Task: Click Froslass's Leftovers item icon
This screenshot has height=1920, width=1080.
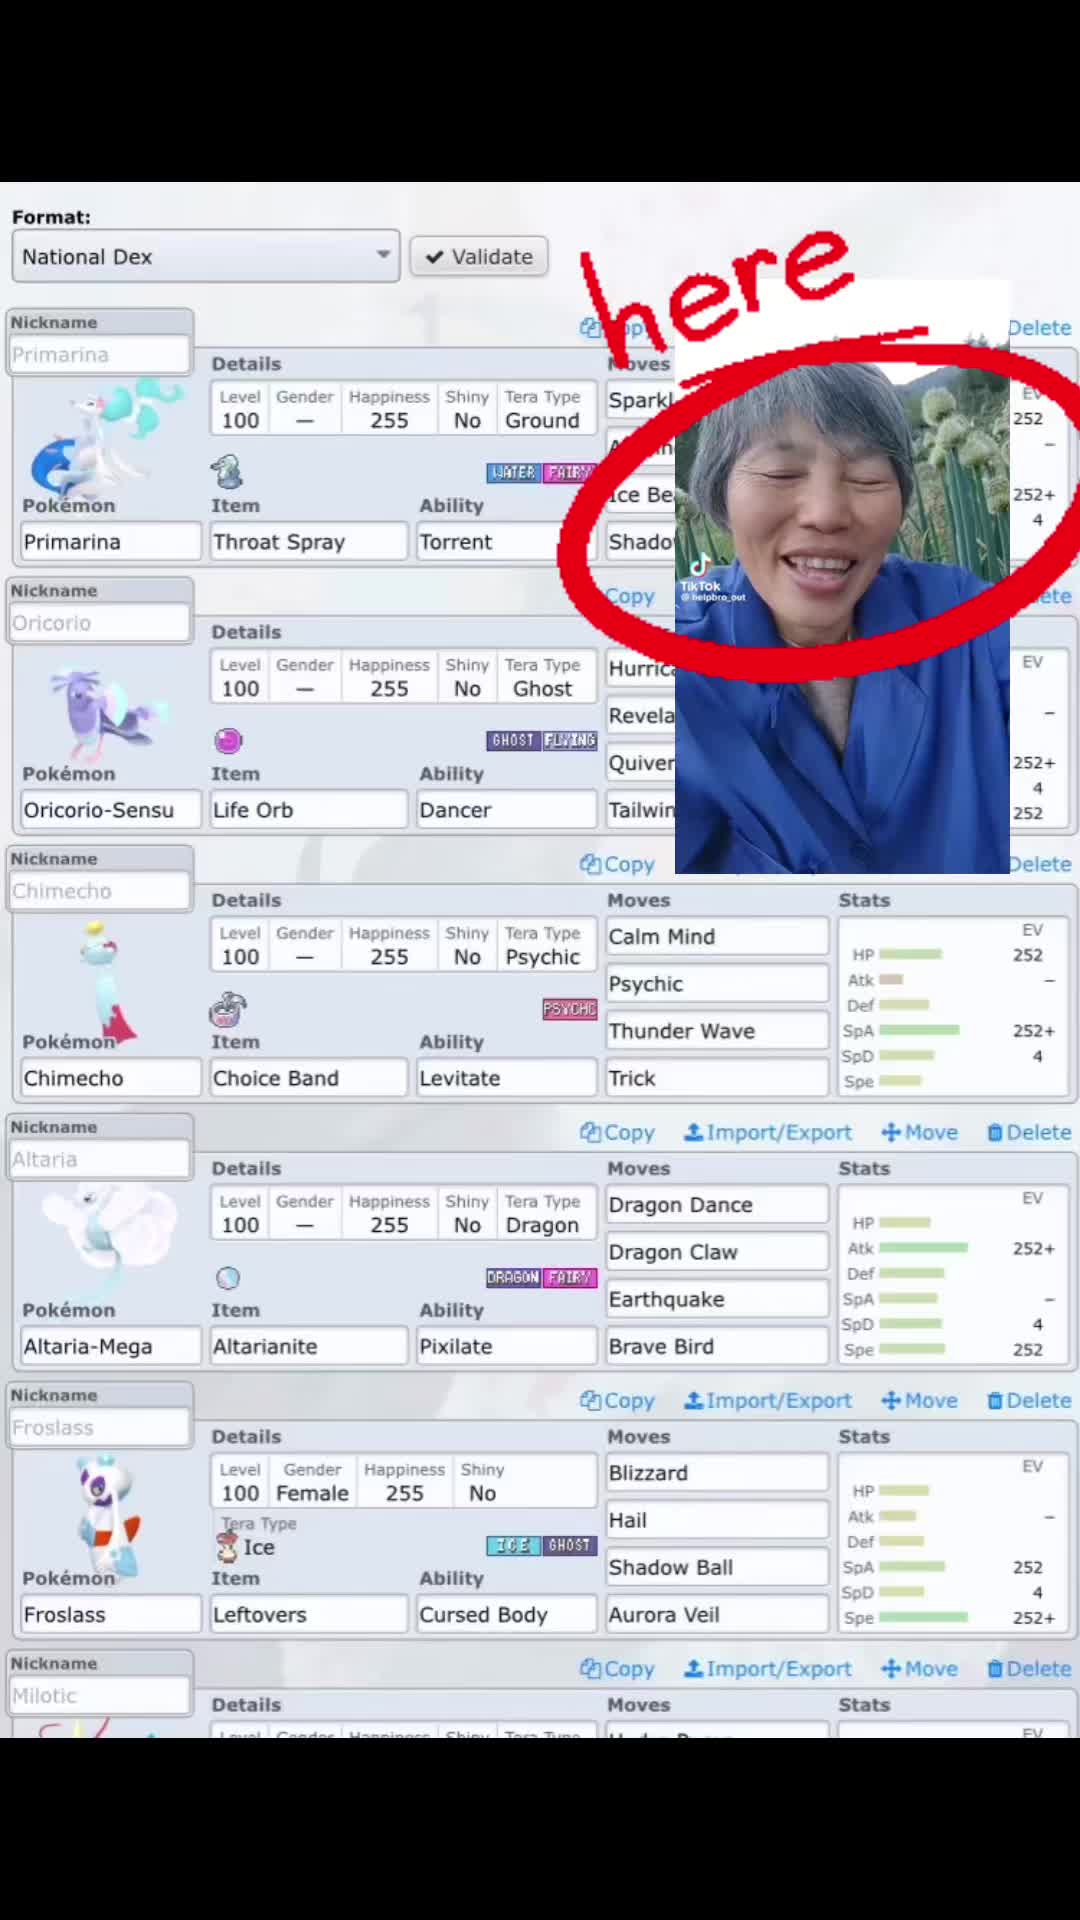Action: click(x=228, y=1547)
